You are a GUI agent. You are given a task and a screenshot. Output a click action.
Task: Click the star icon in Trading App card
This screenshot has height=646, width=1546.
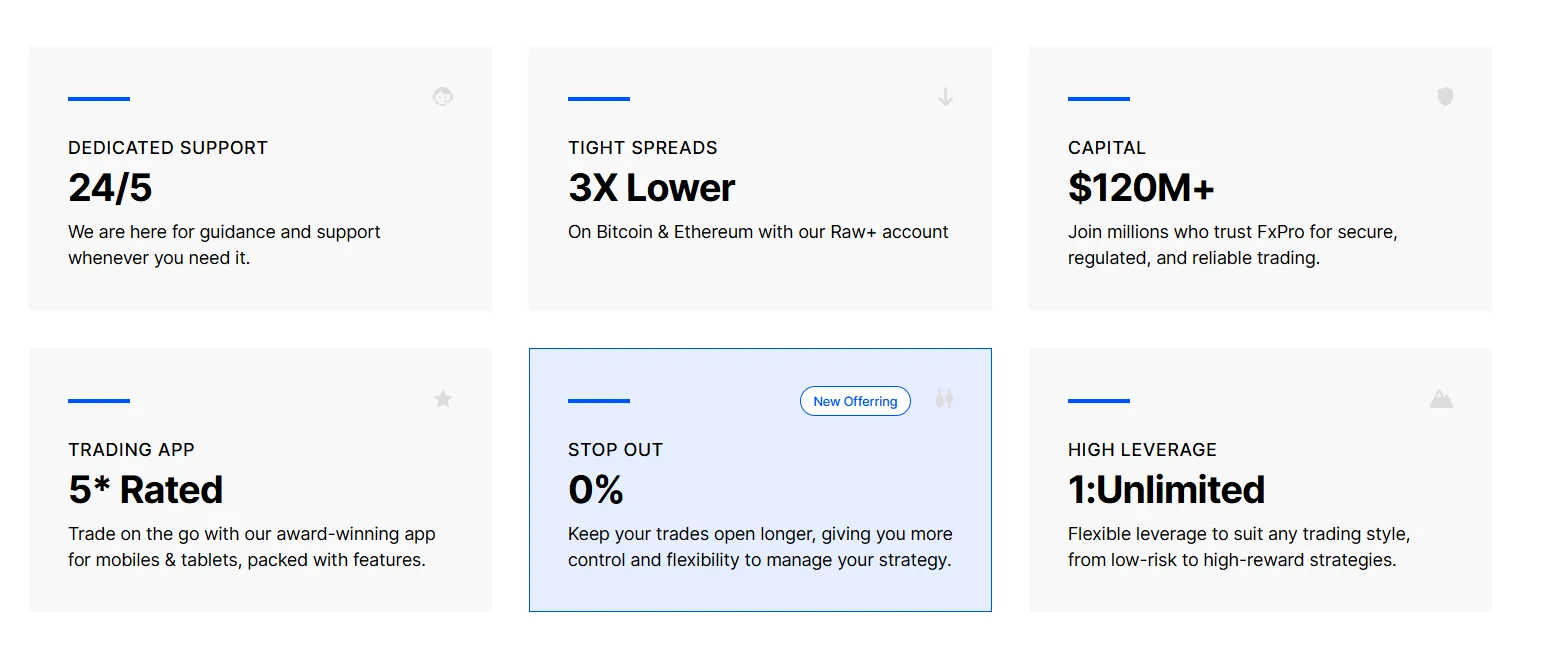click(443, 399)
